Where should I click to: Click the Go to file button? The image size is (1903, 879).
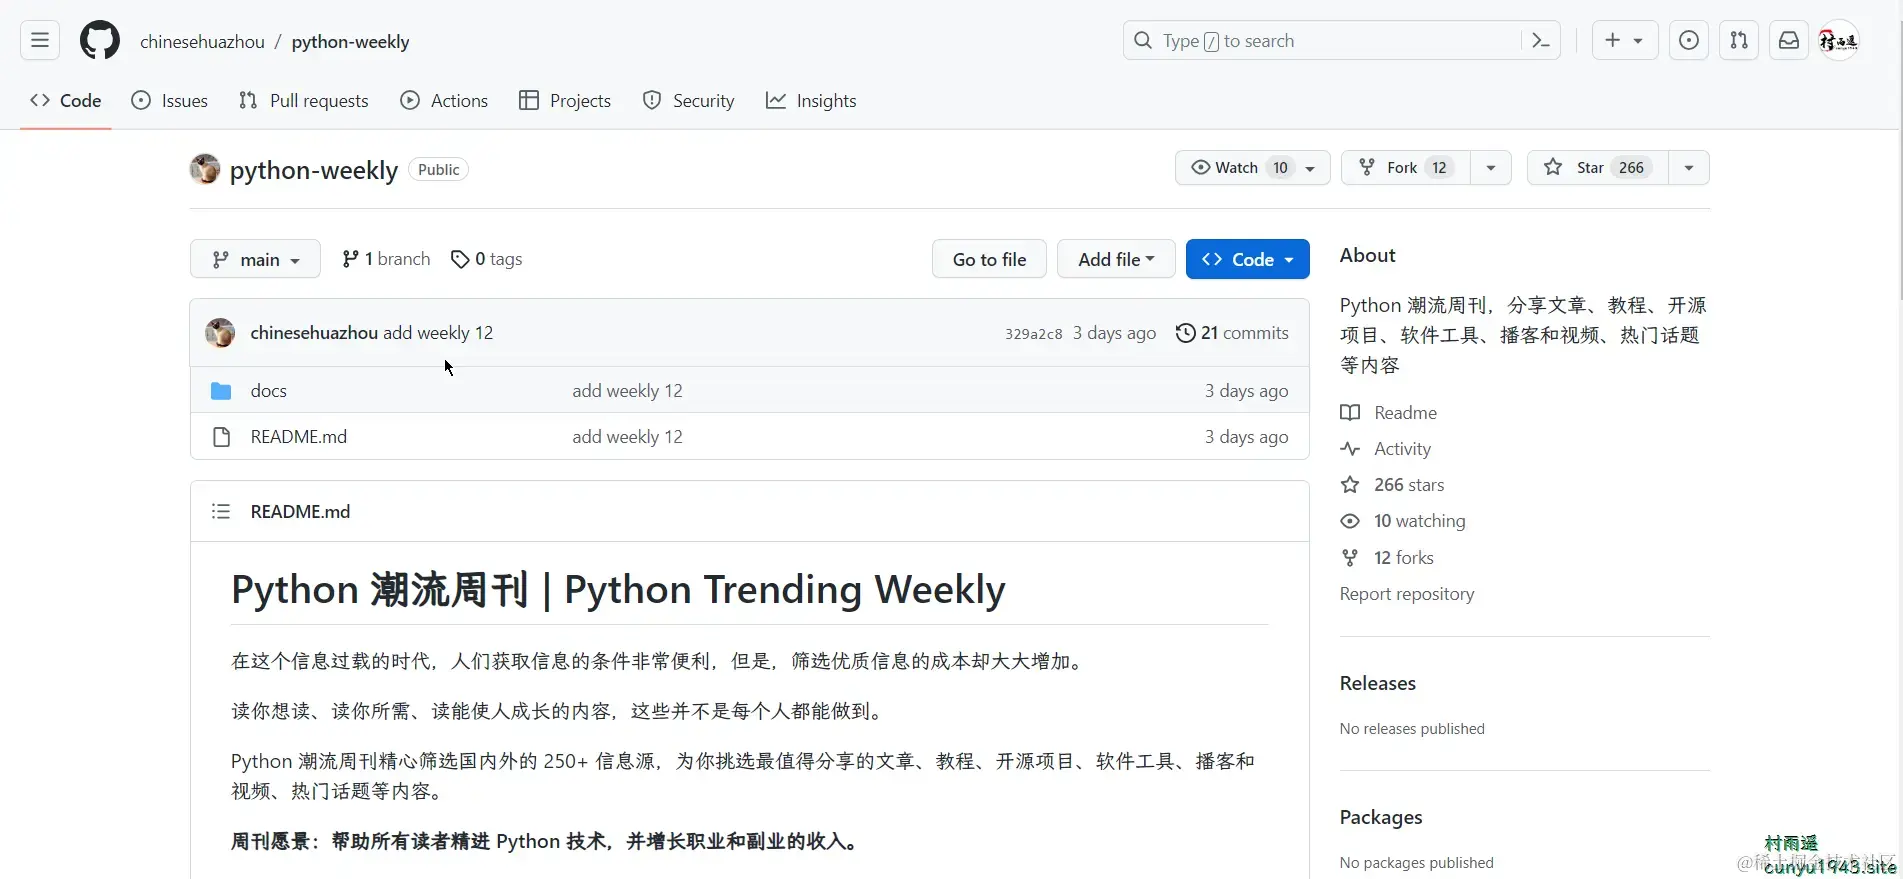click(989, 260)
